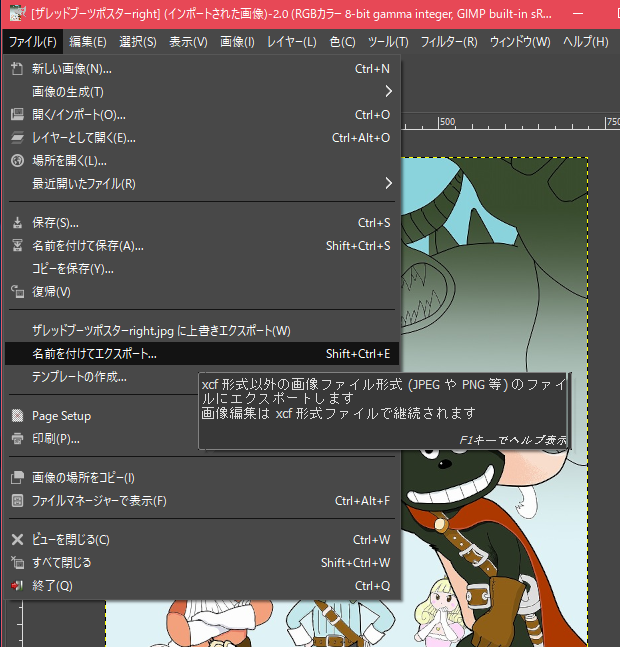Choose ビューを閉じる(C) entry
Viewport: 620px width, 647px height.
coord(202,539)
